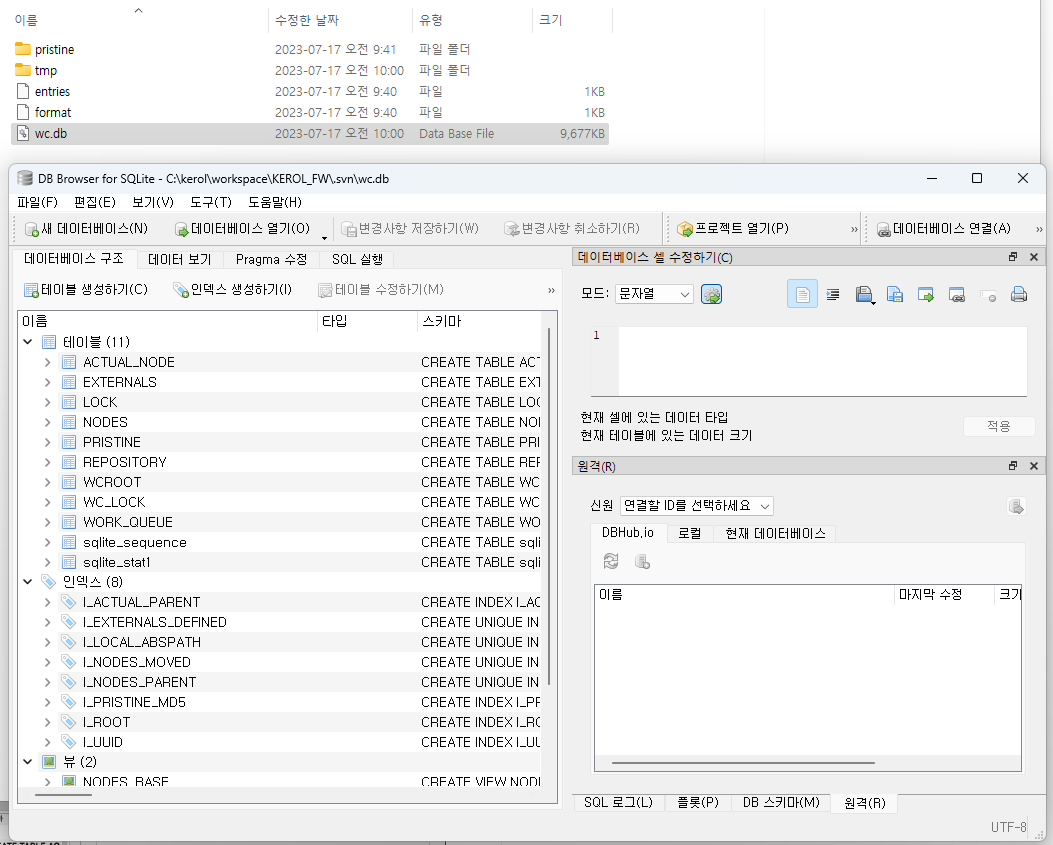Viewport: 1053px width, 845px height.
Task: Expand the WORK_QUEUE table row
Action: point(47,522)
